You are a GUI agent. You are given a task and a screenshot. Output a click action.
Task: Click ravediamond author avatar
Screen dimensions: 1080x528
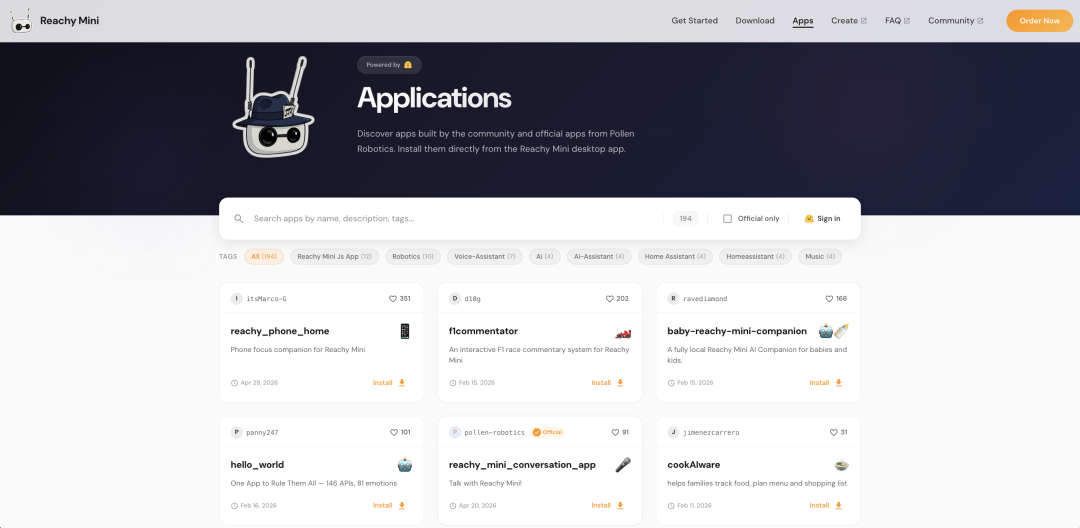click(674, 299)
